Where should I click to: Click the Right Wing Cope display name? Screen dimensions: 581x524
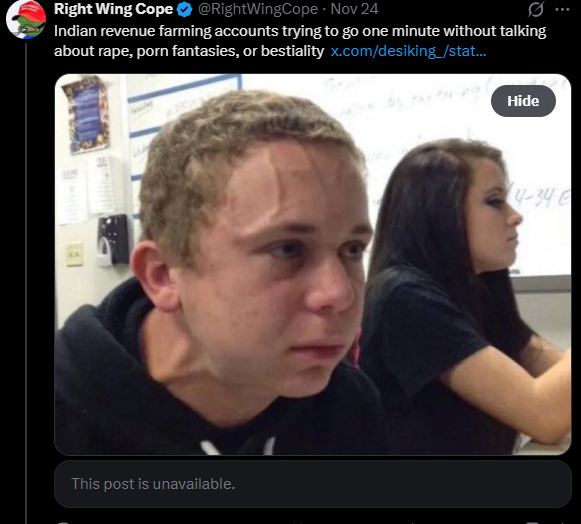(113, 9)
